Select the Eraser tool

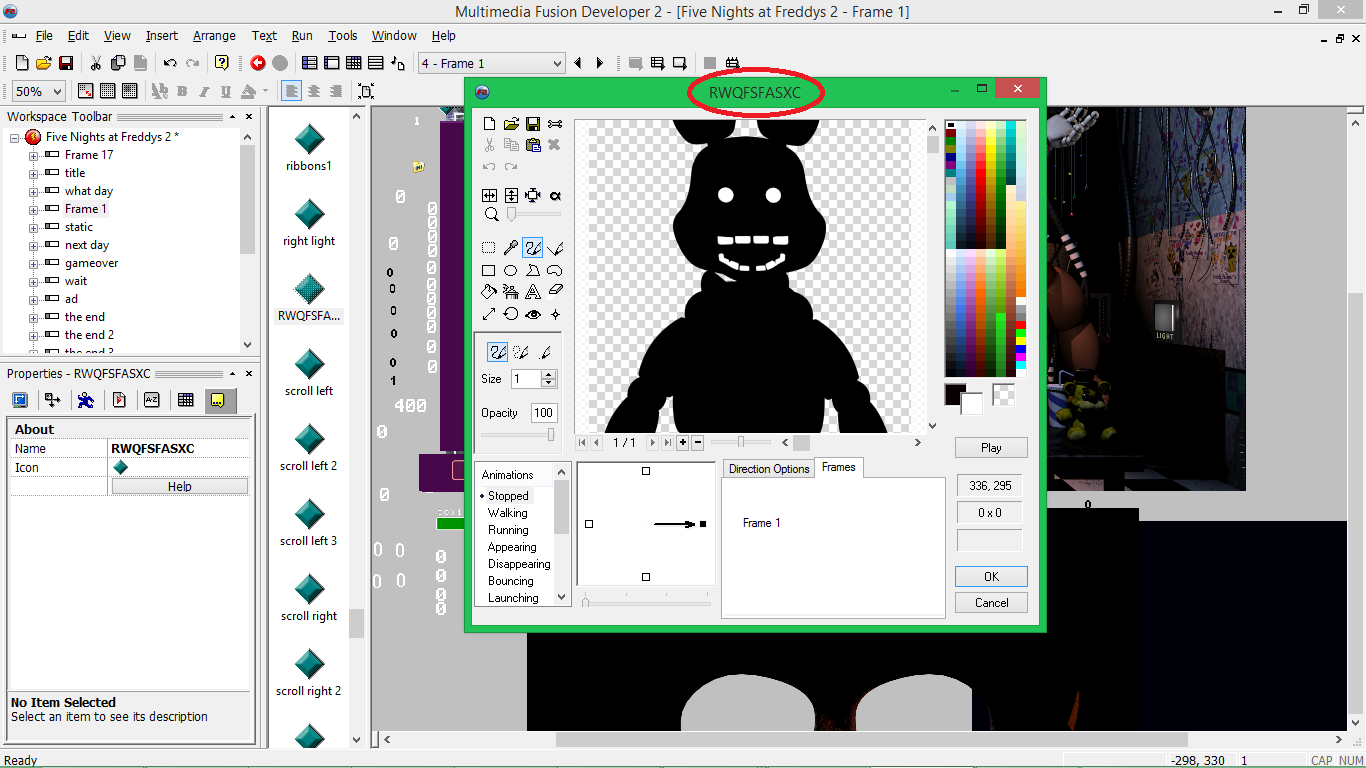(x=555, y=292)
